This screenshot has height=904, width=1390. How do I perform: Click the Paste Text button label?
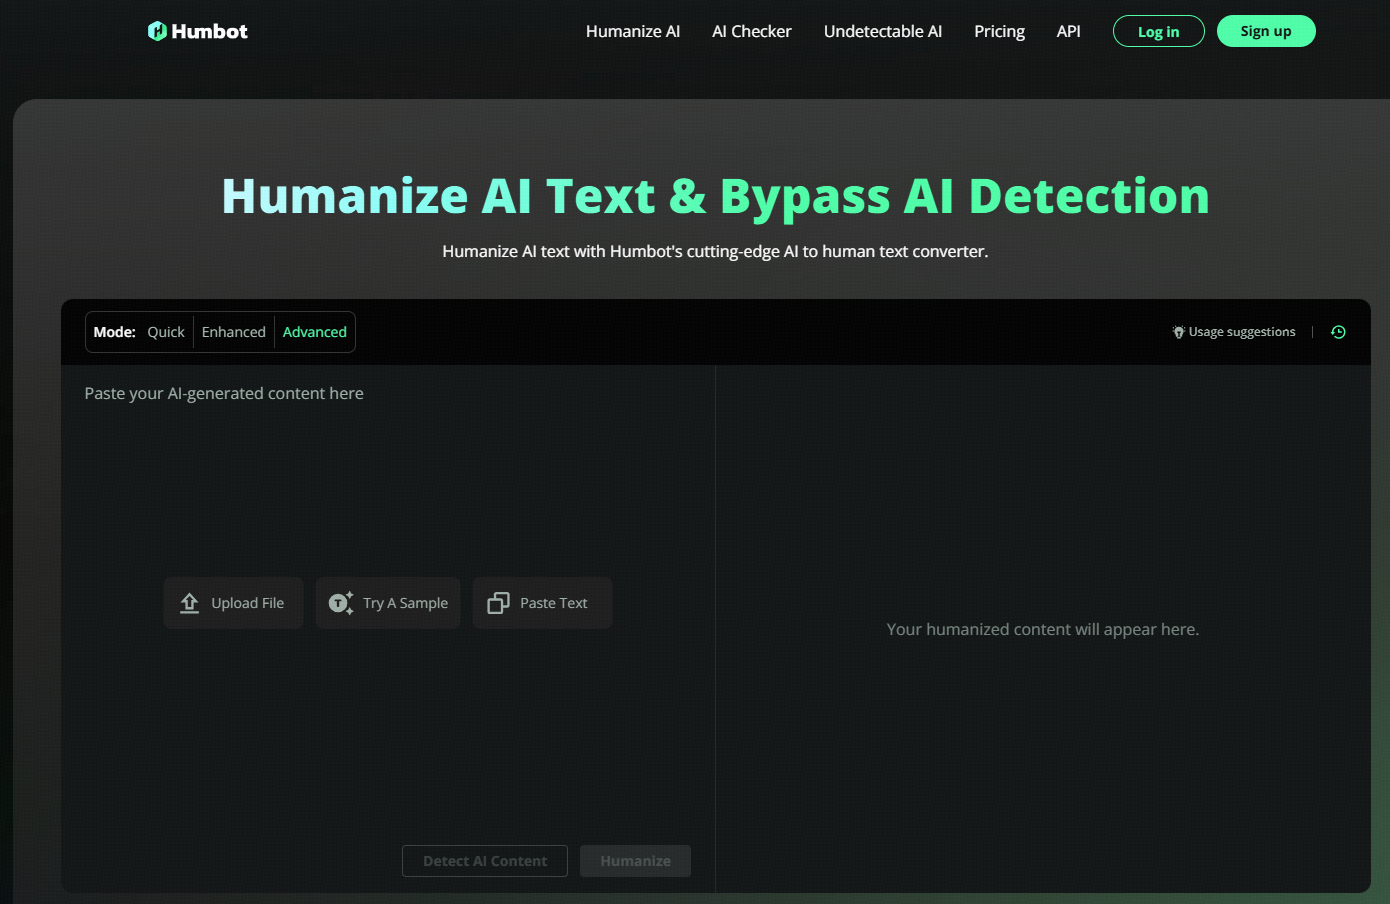[554, 603]
